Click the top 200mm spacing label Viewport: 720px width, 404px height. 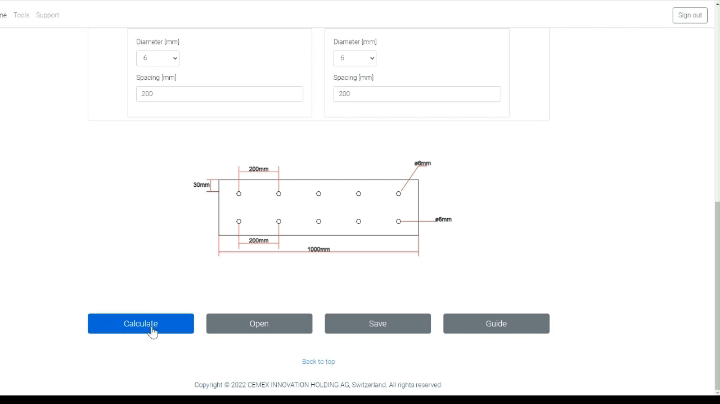(258, 169)
